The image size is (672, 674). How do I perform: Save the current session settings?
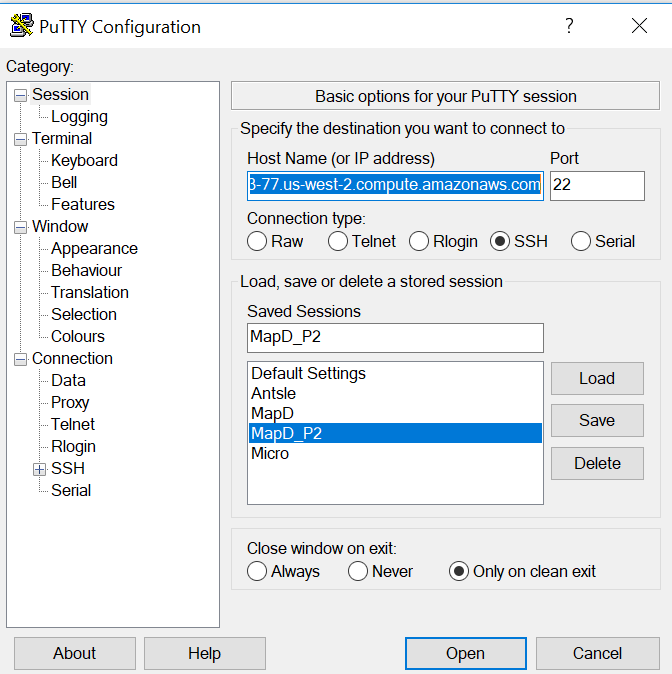597,421
